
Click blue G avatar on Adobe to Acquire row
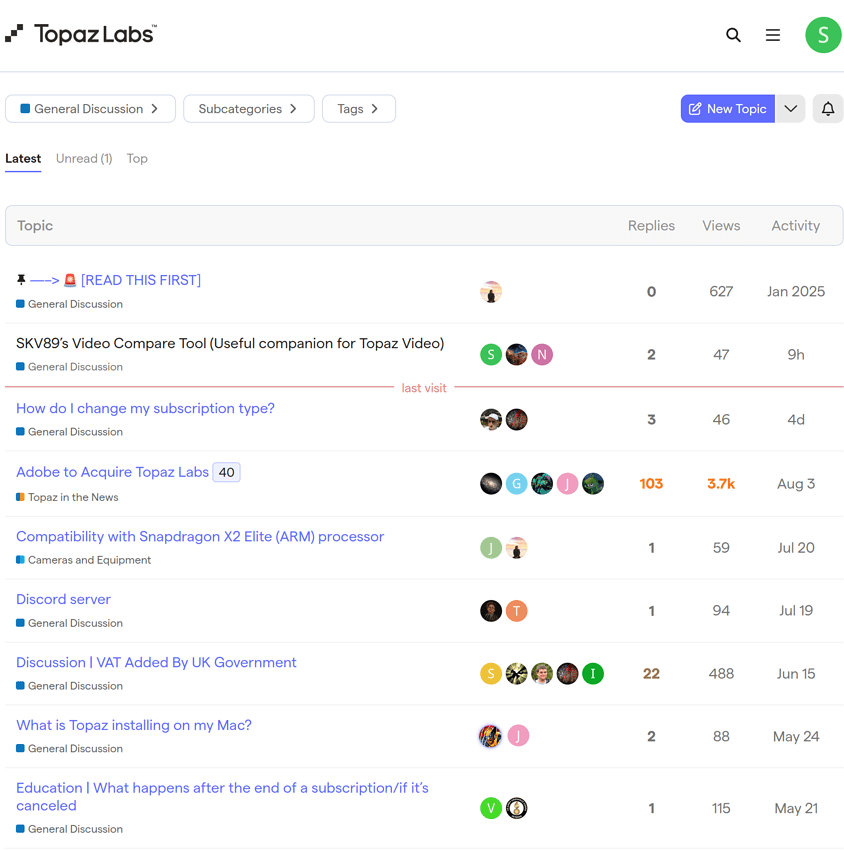click(516, 484)
